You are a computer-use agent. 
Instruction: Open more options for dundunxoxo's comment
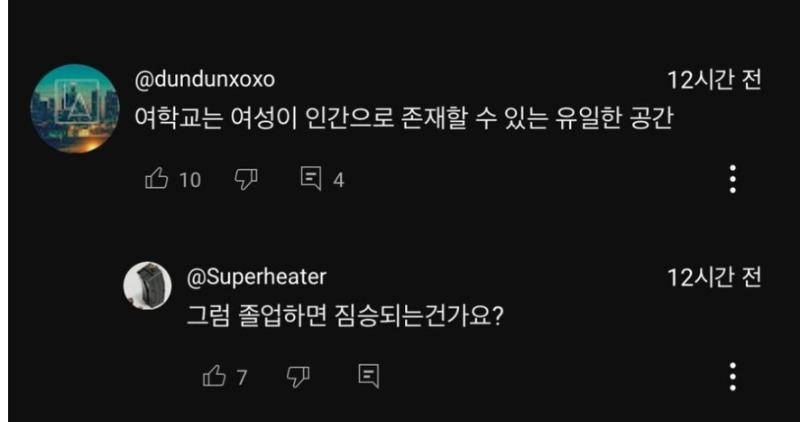click(733, 180)
